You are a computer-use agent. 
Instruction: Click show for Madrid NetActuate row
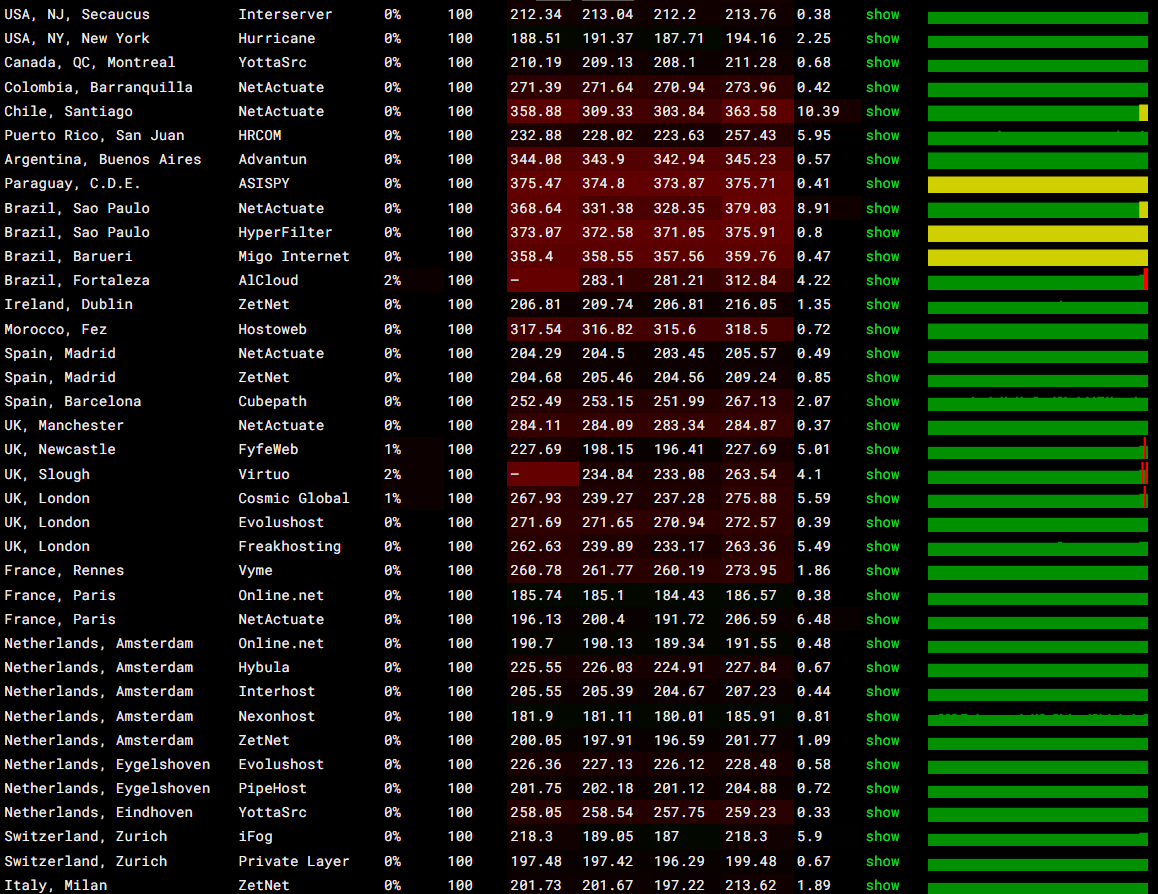(883, 354)
